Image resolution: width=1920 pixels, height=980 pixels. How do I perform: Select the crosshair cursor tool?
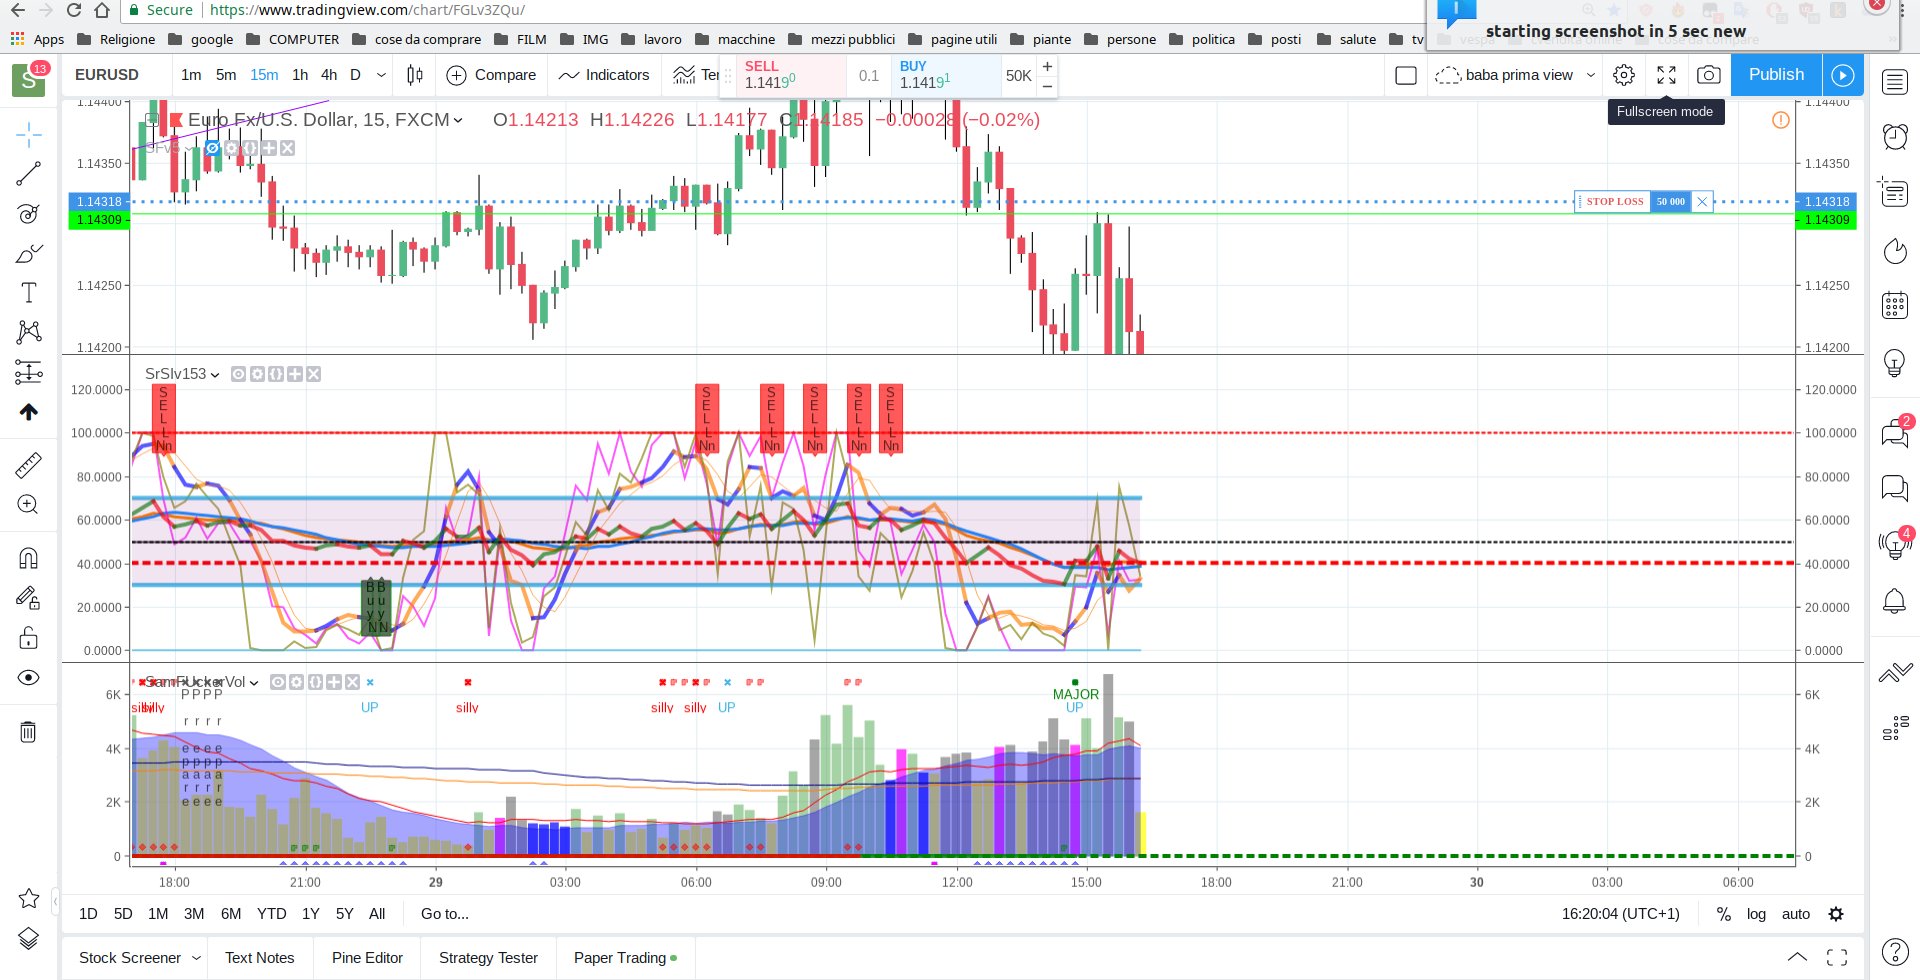point(29,134)
